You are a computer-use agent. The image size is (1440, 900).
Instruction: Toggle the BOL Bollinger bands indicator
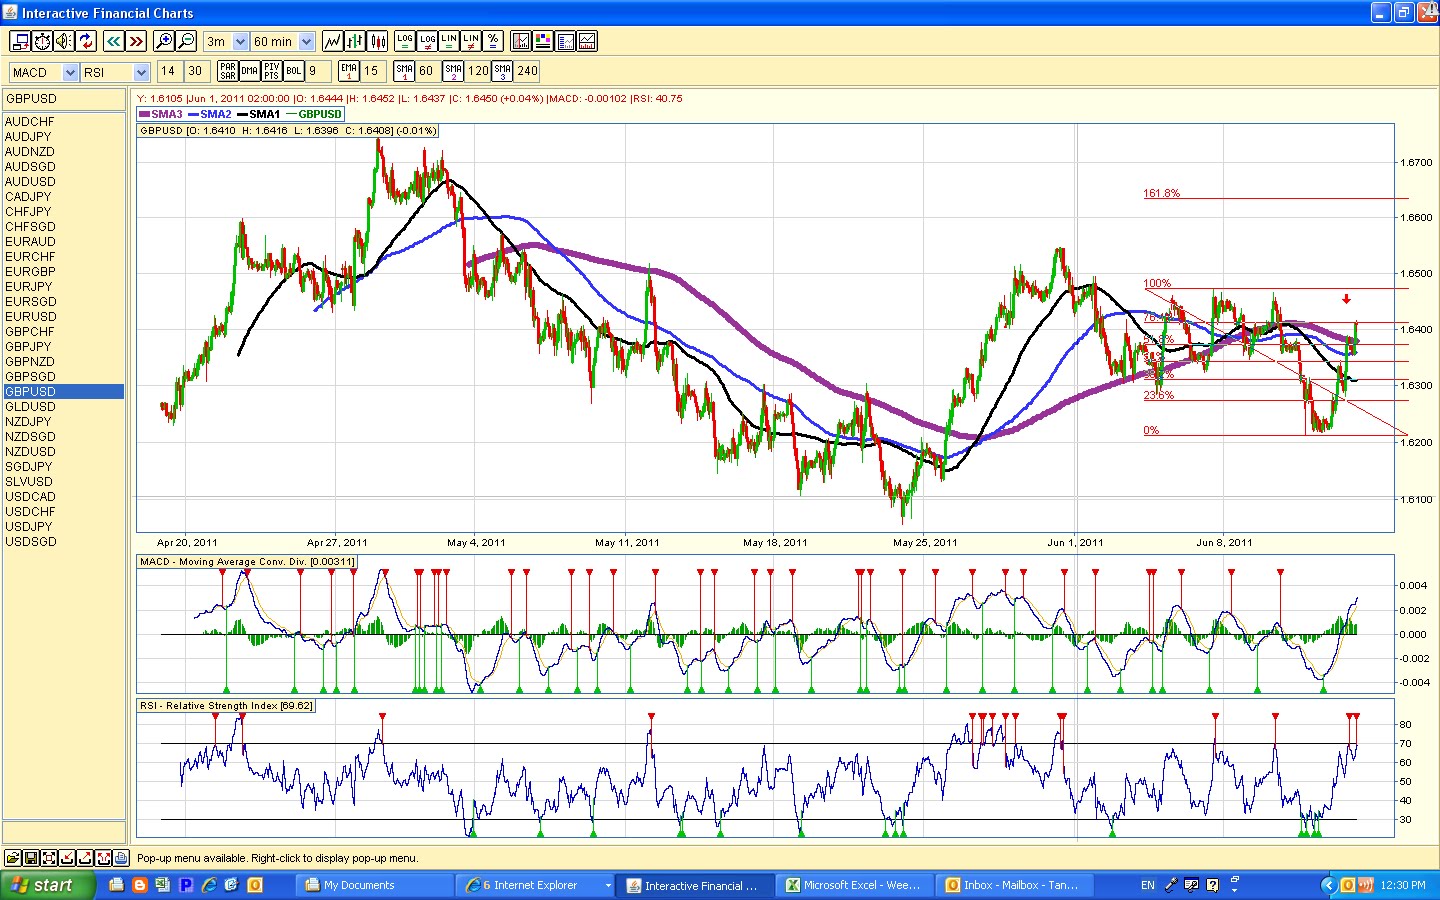(294, 71)
